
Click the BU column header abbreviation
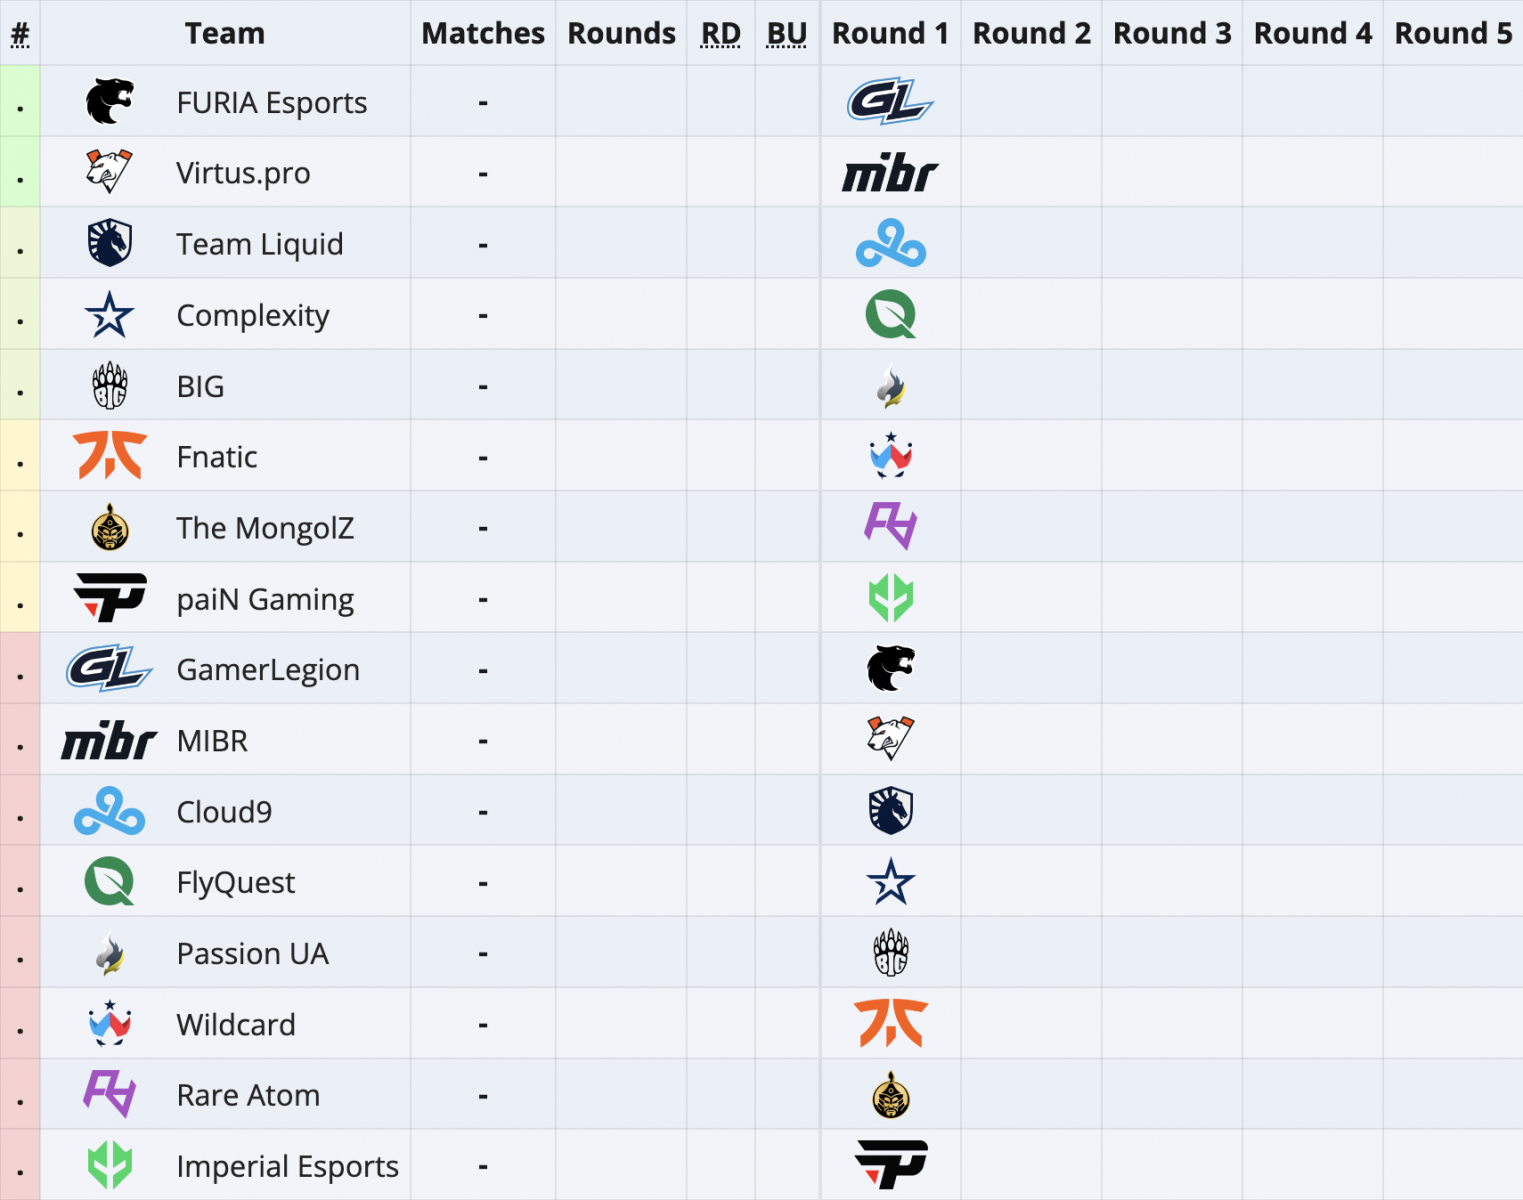tap(786, 33)
